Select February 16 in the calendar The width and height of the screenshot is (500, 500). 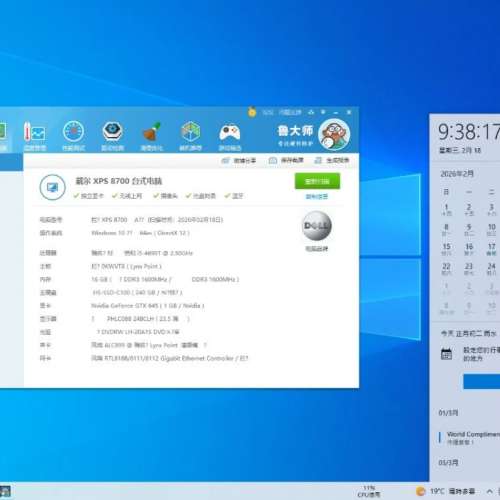[469, 249]
